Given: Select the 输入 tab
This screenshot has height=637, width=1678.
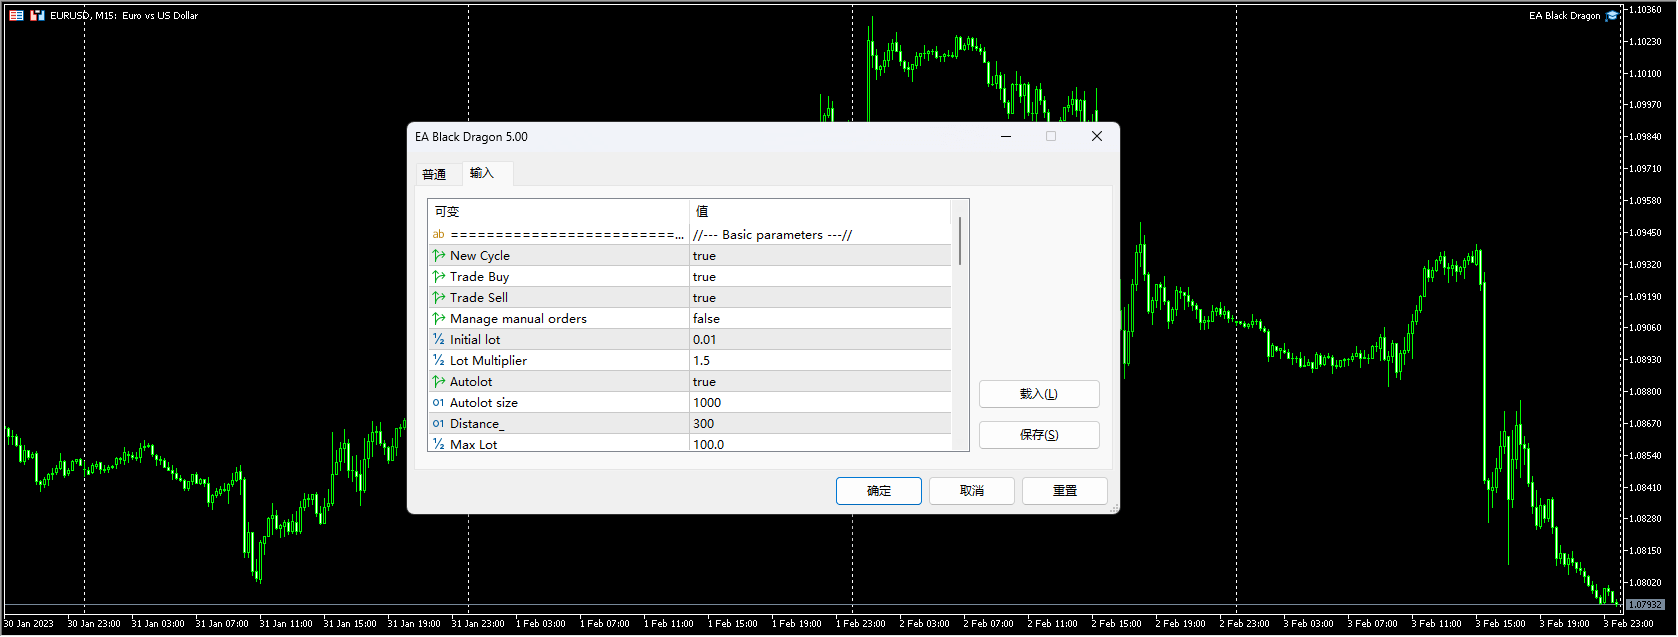Looking at the screenshot, I should 482,173.
